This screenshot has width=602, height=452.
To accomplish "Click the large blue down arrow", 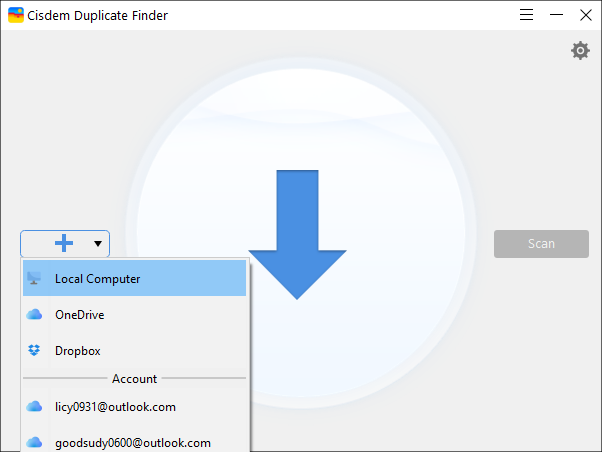I will pos(297,234).
